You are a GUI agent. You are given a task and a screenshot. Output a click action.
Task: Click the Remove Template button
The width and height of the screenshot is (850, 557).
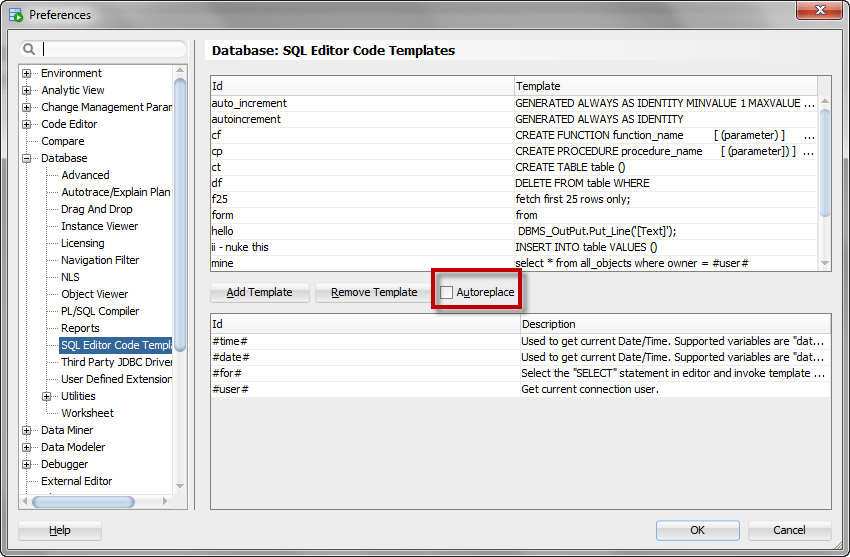(374, 293)
